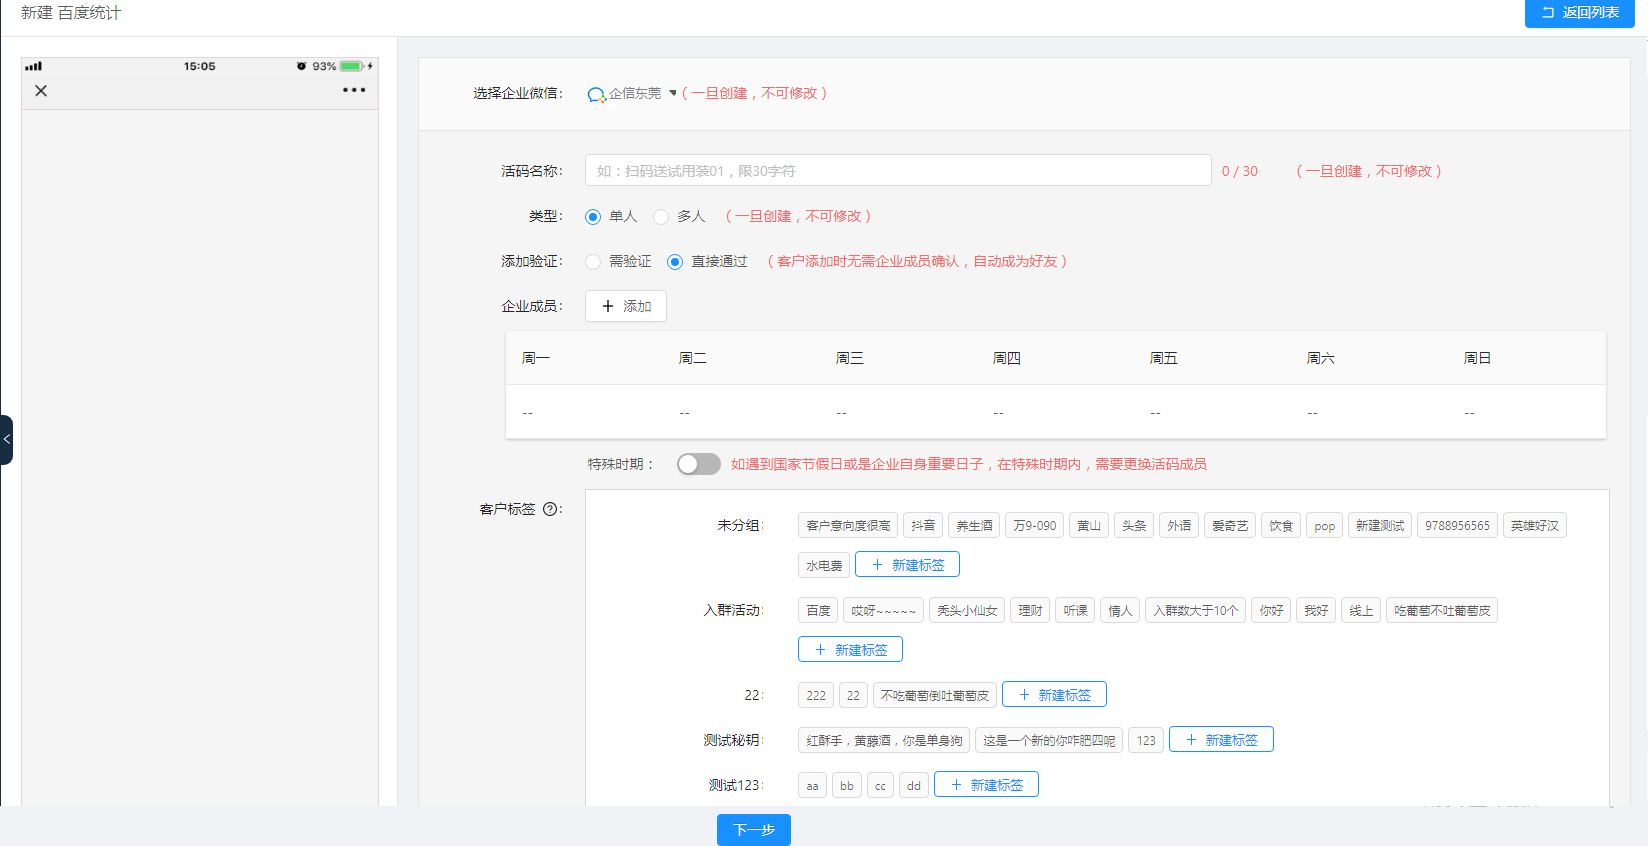Expand the collapsed left sidebar handle
Viewport: 1648px width, 846px height.
coord(6,440)
